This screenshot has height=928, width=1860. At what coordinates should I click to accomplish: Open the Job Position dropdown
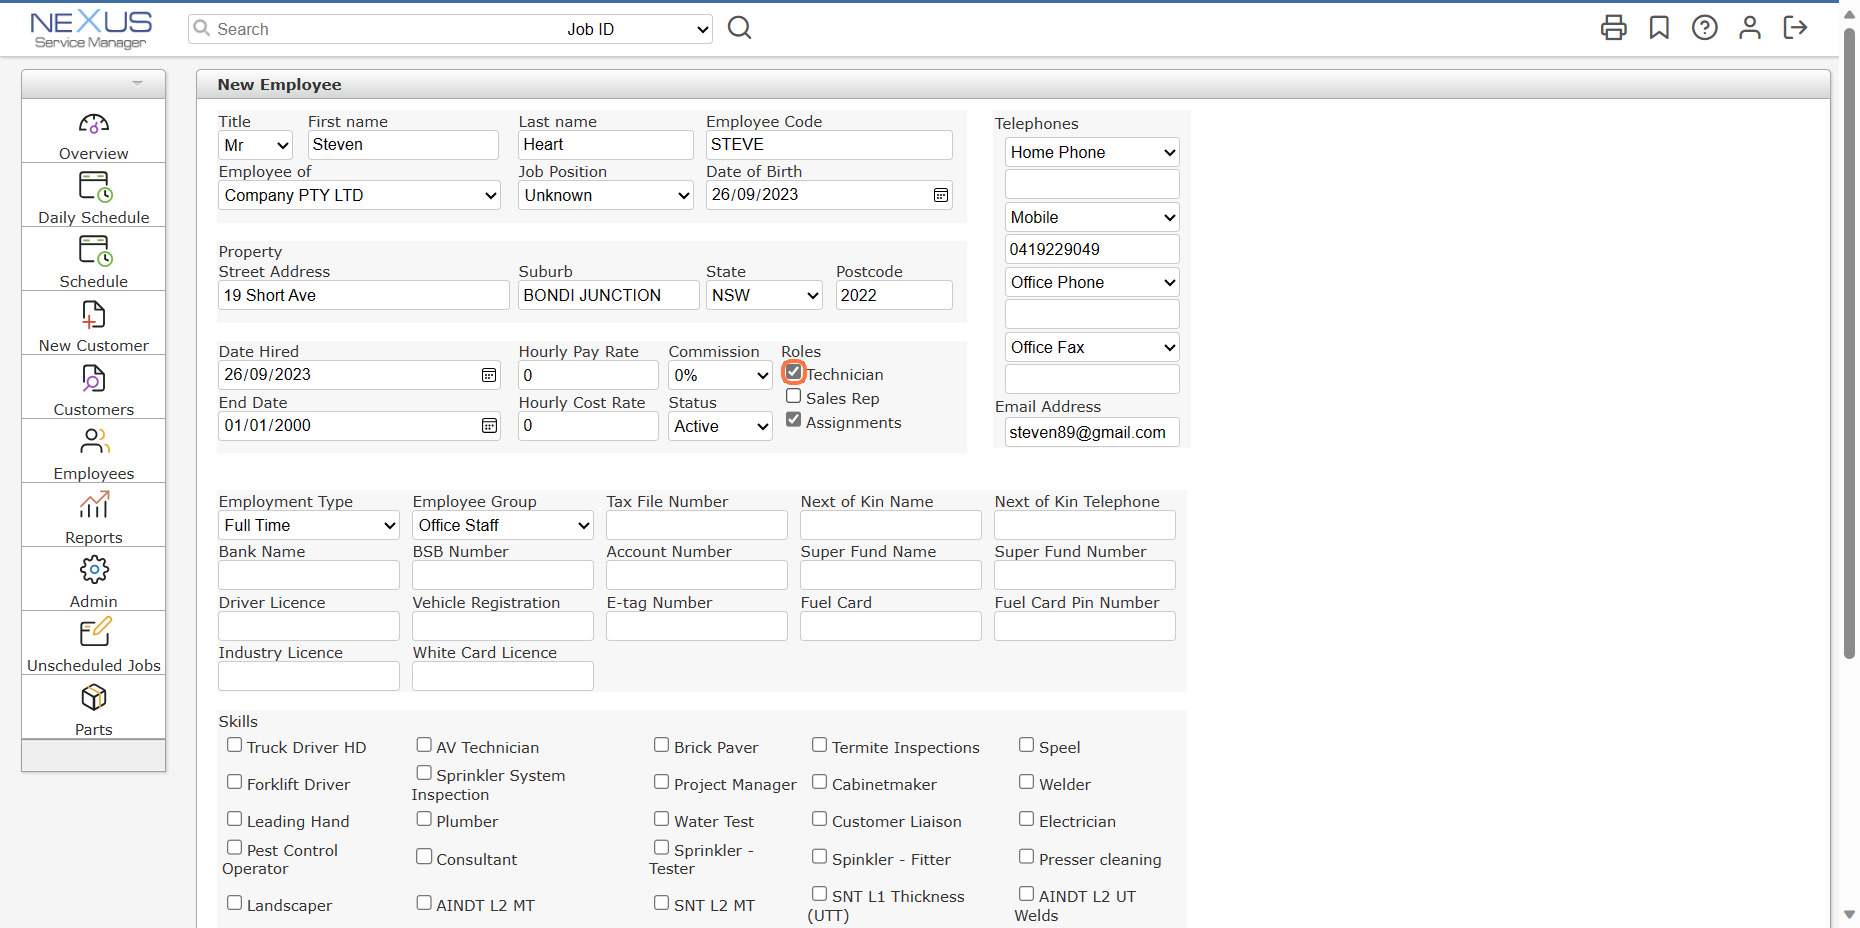point(605,195)
